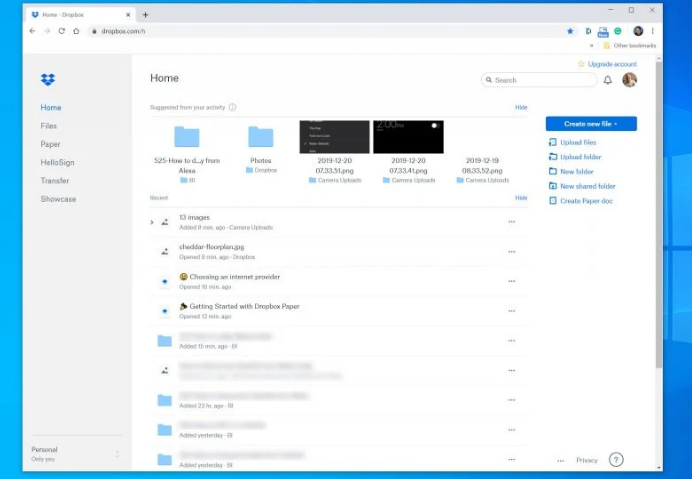Open folder icon added 23 hr. ago
Screen dimensions: 692x479
pyautogui.click(x=164, y=400)
